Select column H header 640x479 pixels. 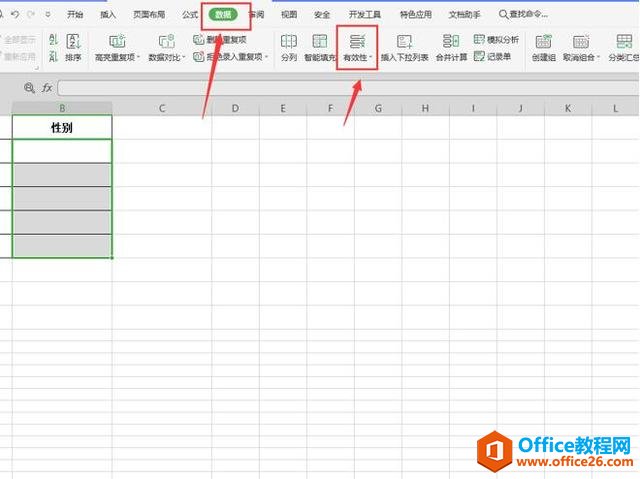tap(425, 108)
